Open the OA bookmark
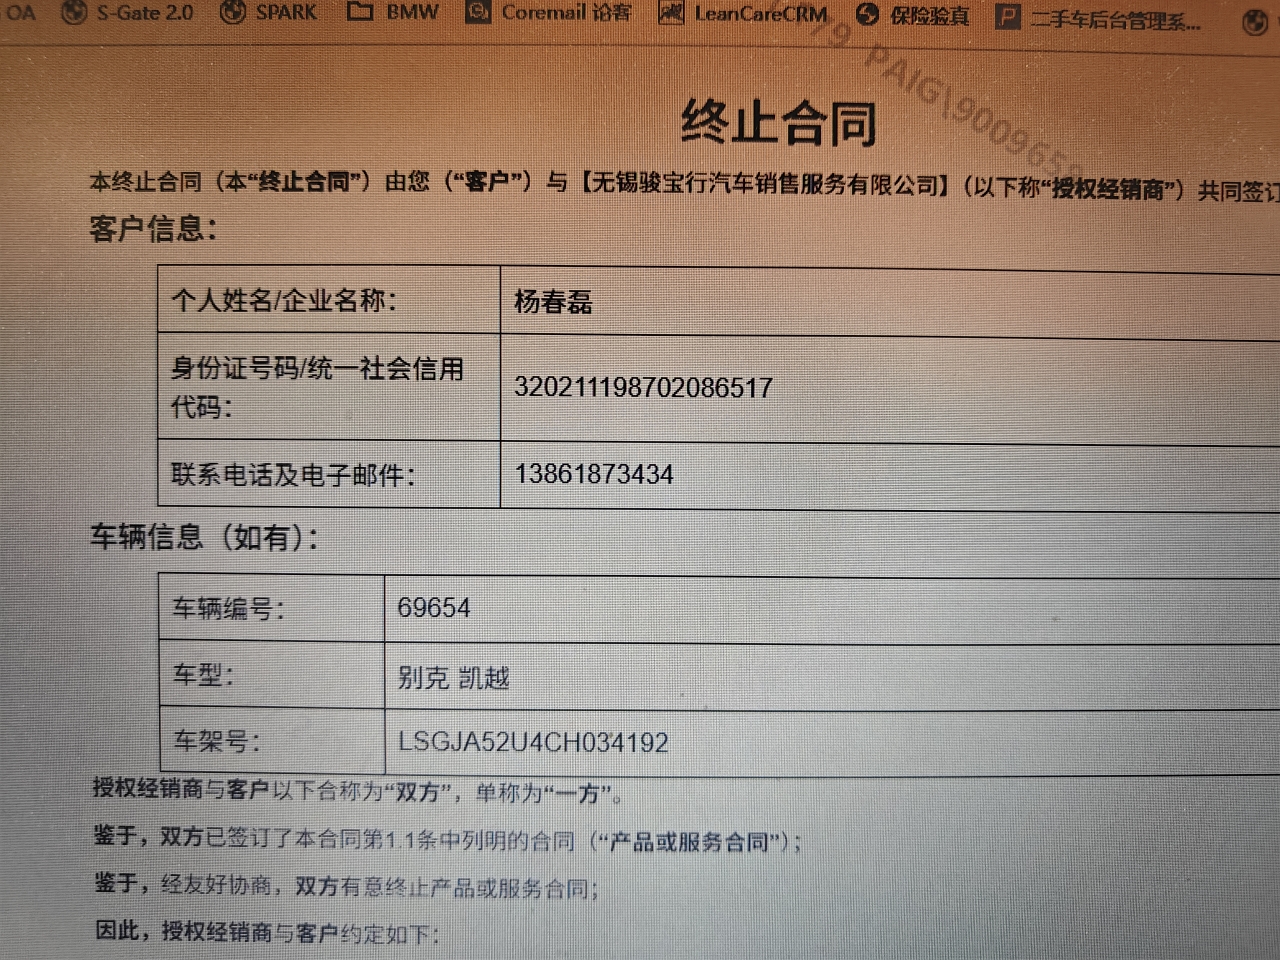The height and width of the screenshot is (960, 1280). [20, 13]
